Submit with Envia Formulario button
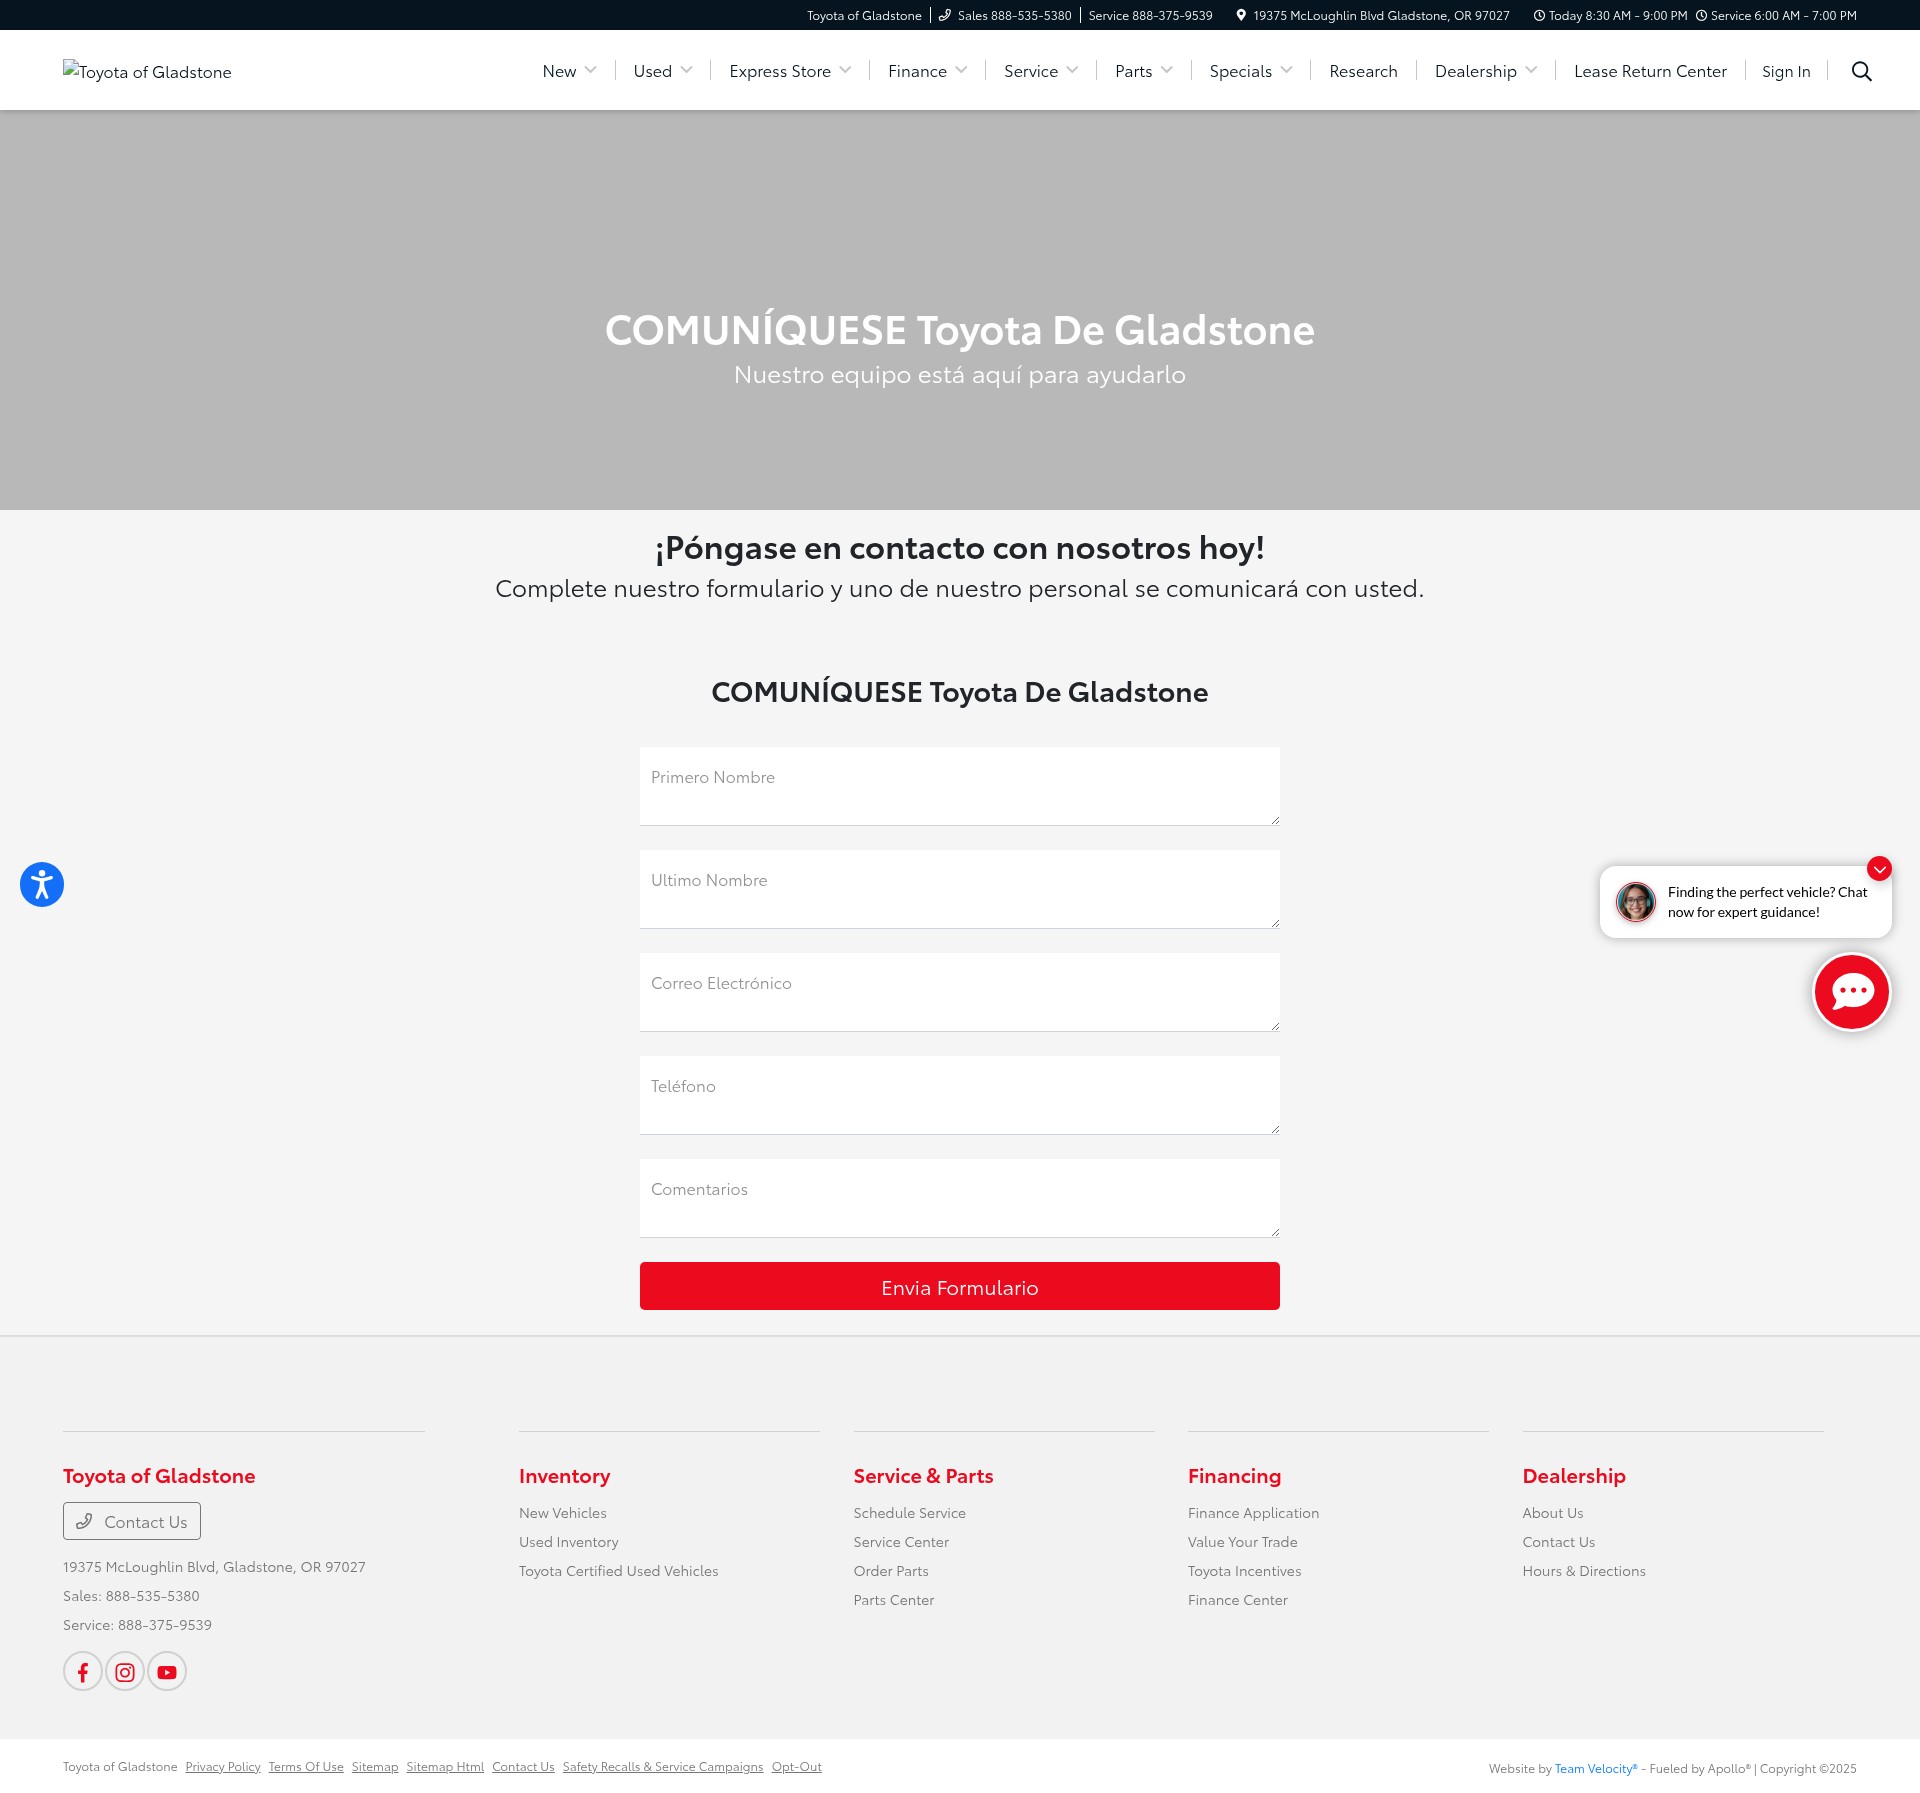 [x=960, y=1286]
